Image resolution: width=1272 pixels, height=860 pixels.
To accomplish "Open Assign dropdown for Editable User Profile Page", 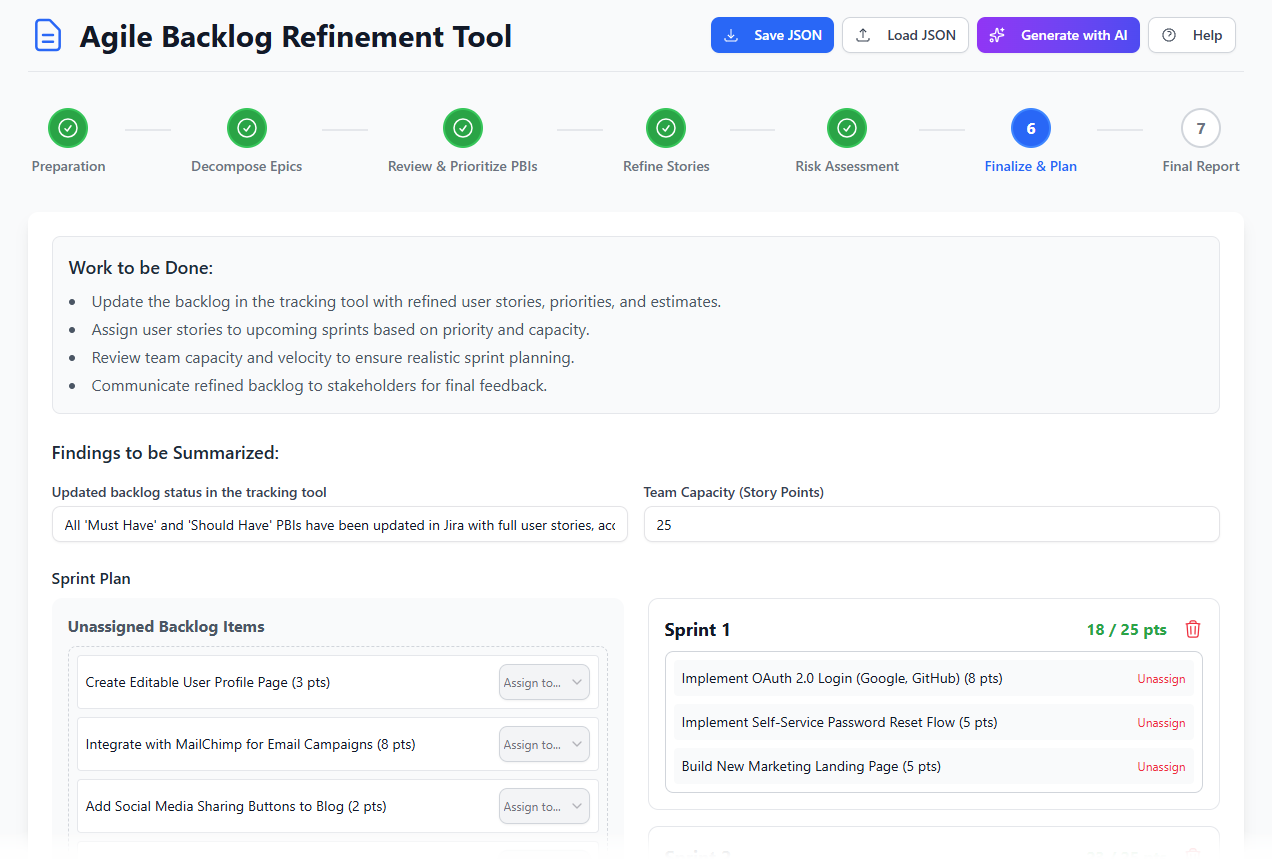I will coord(544,682).
